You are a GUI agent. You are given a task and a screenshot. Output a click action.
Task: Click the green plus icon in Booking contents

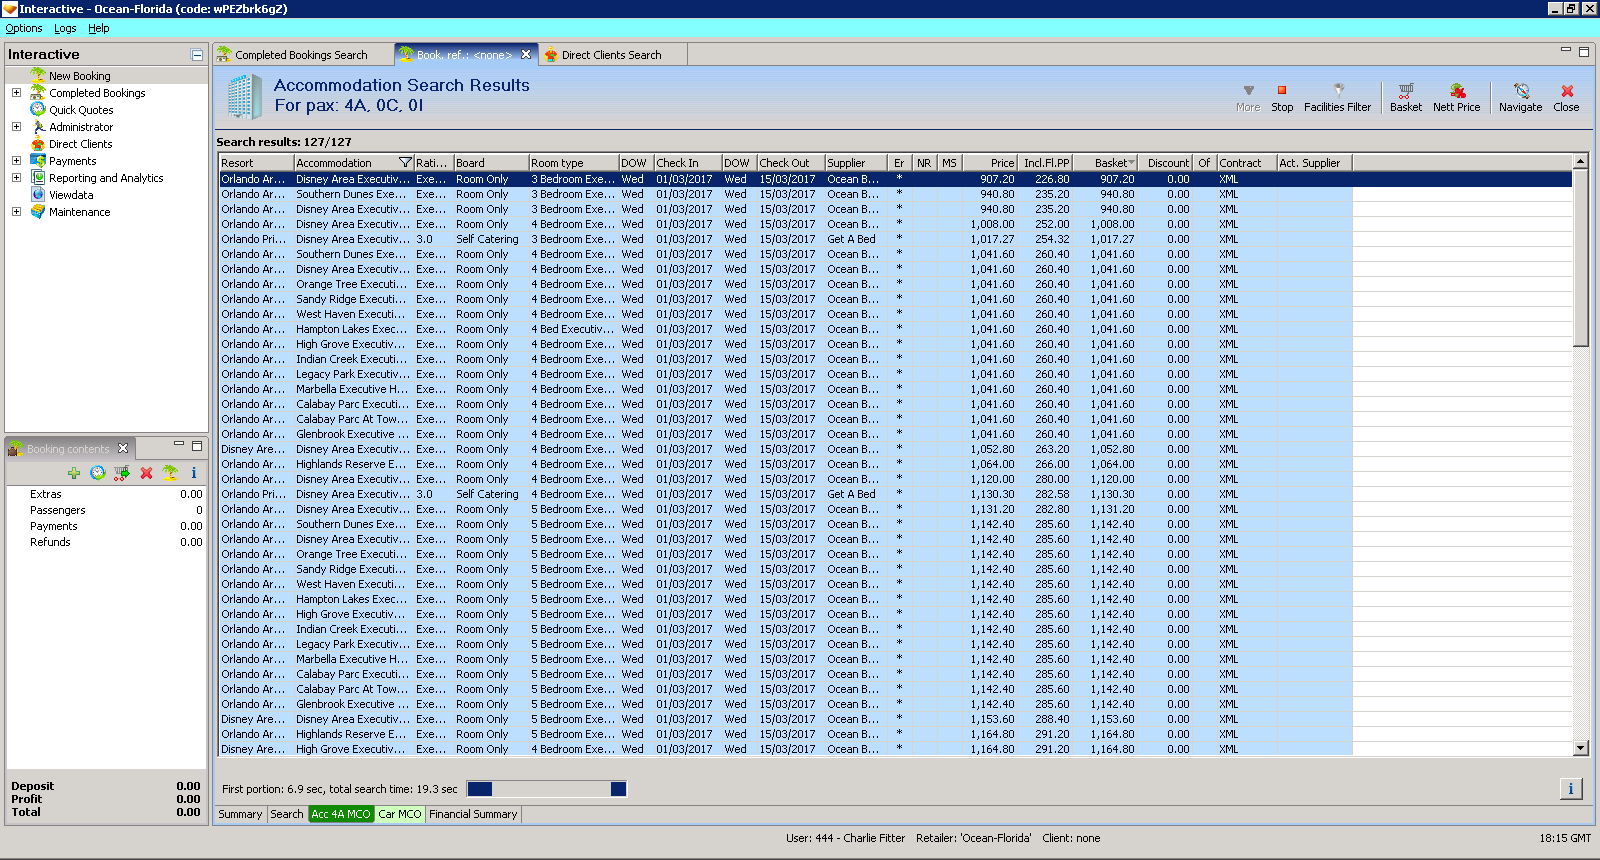click(74, 473)
